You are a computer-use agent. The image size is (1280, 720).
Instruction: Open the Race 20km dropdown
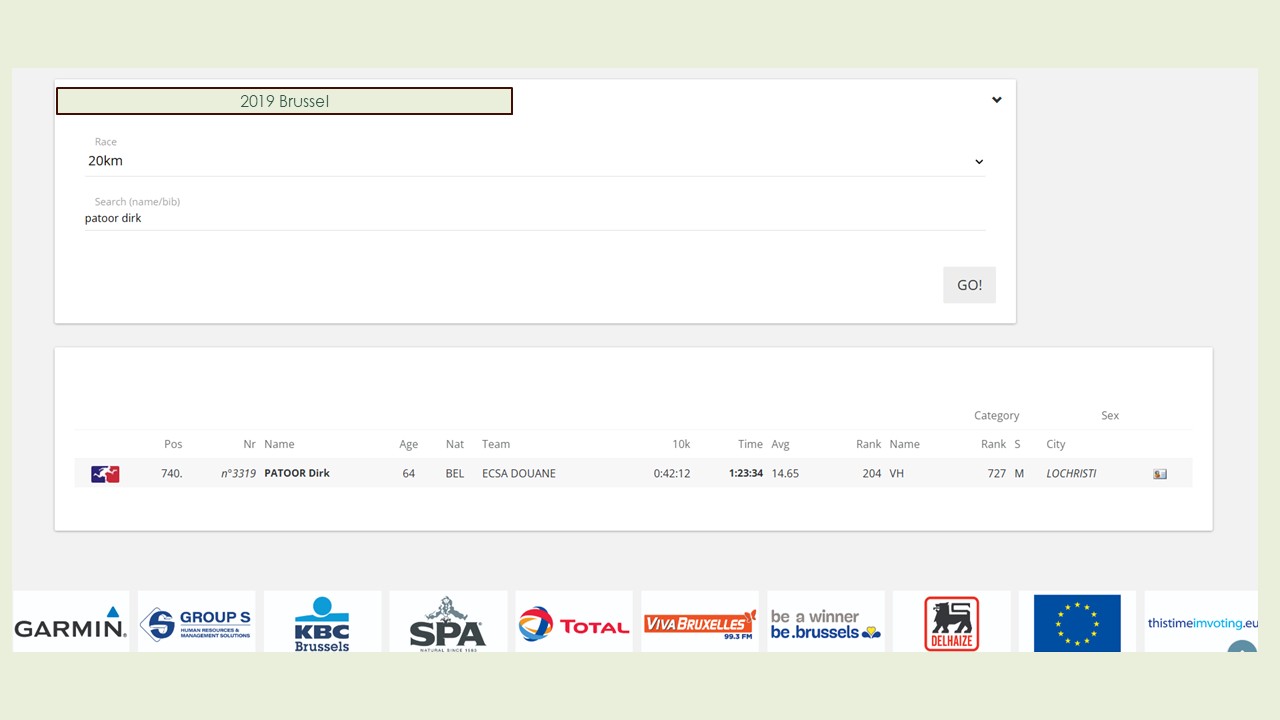tap(535, 160)
